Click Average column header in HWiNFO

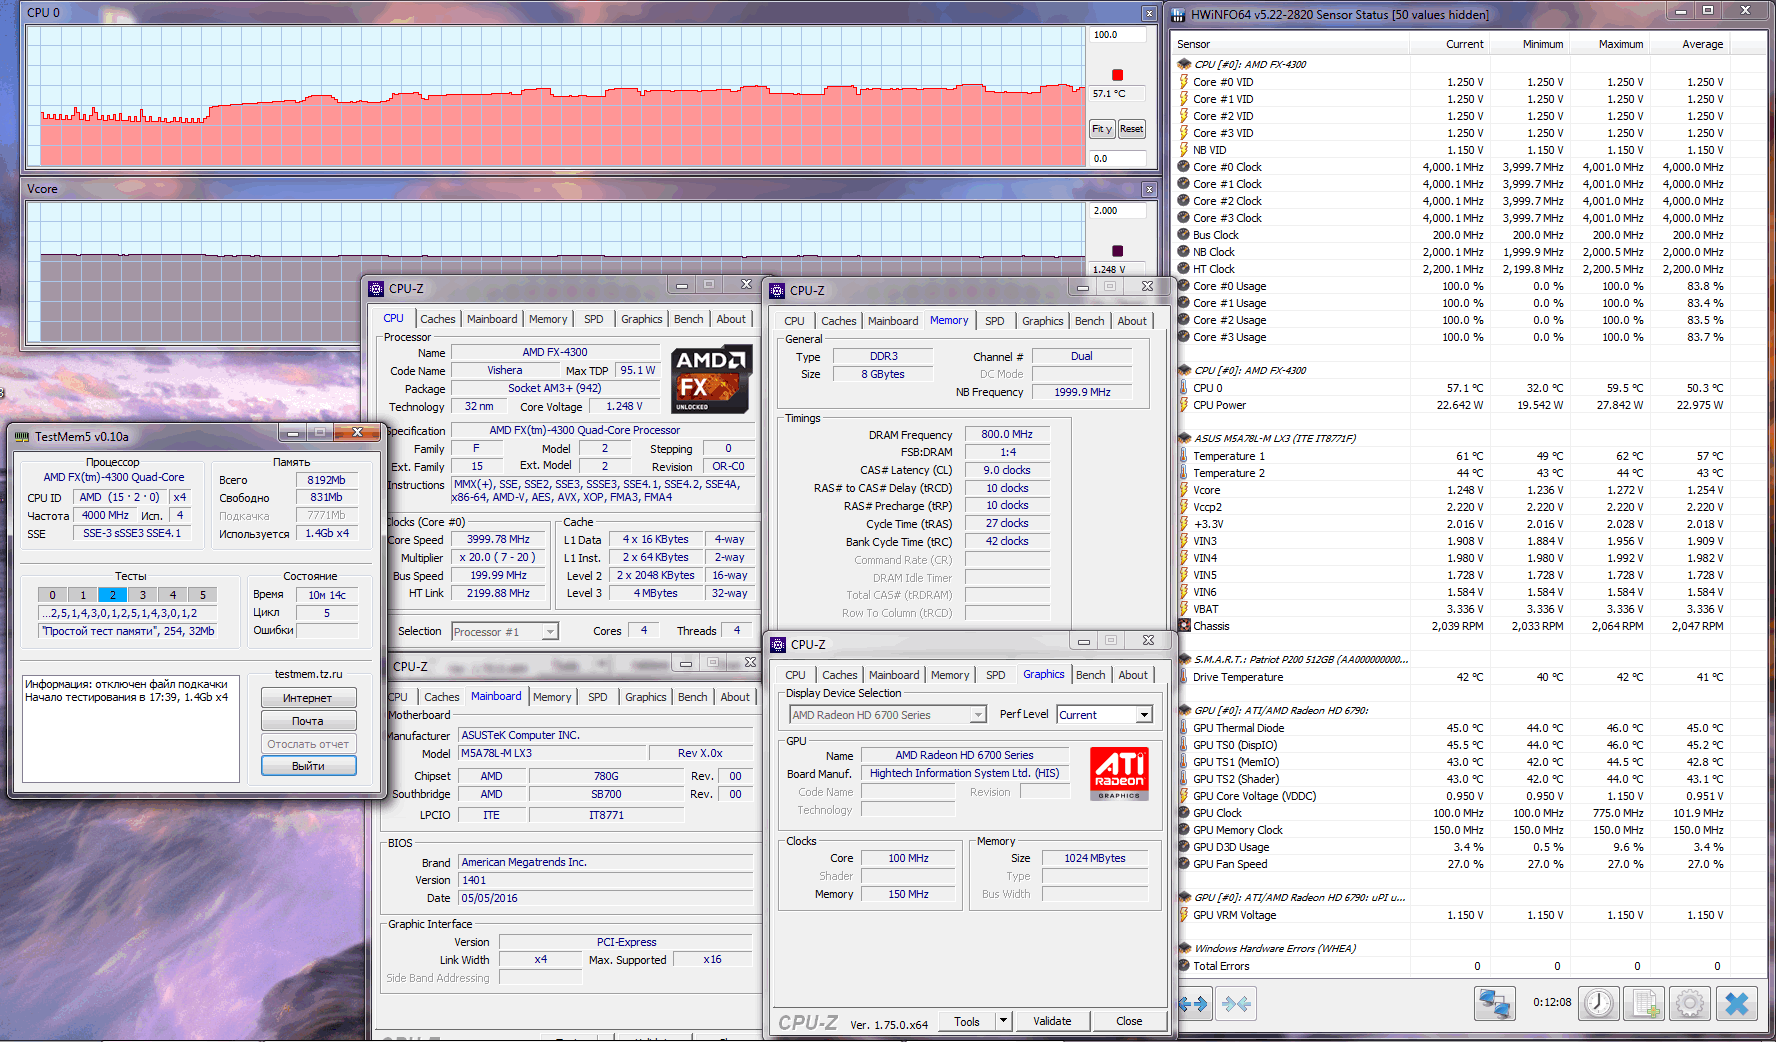tap(1690, 44)
